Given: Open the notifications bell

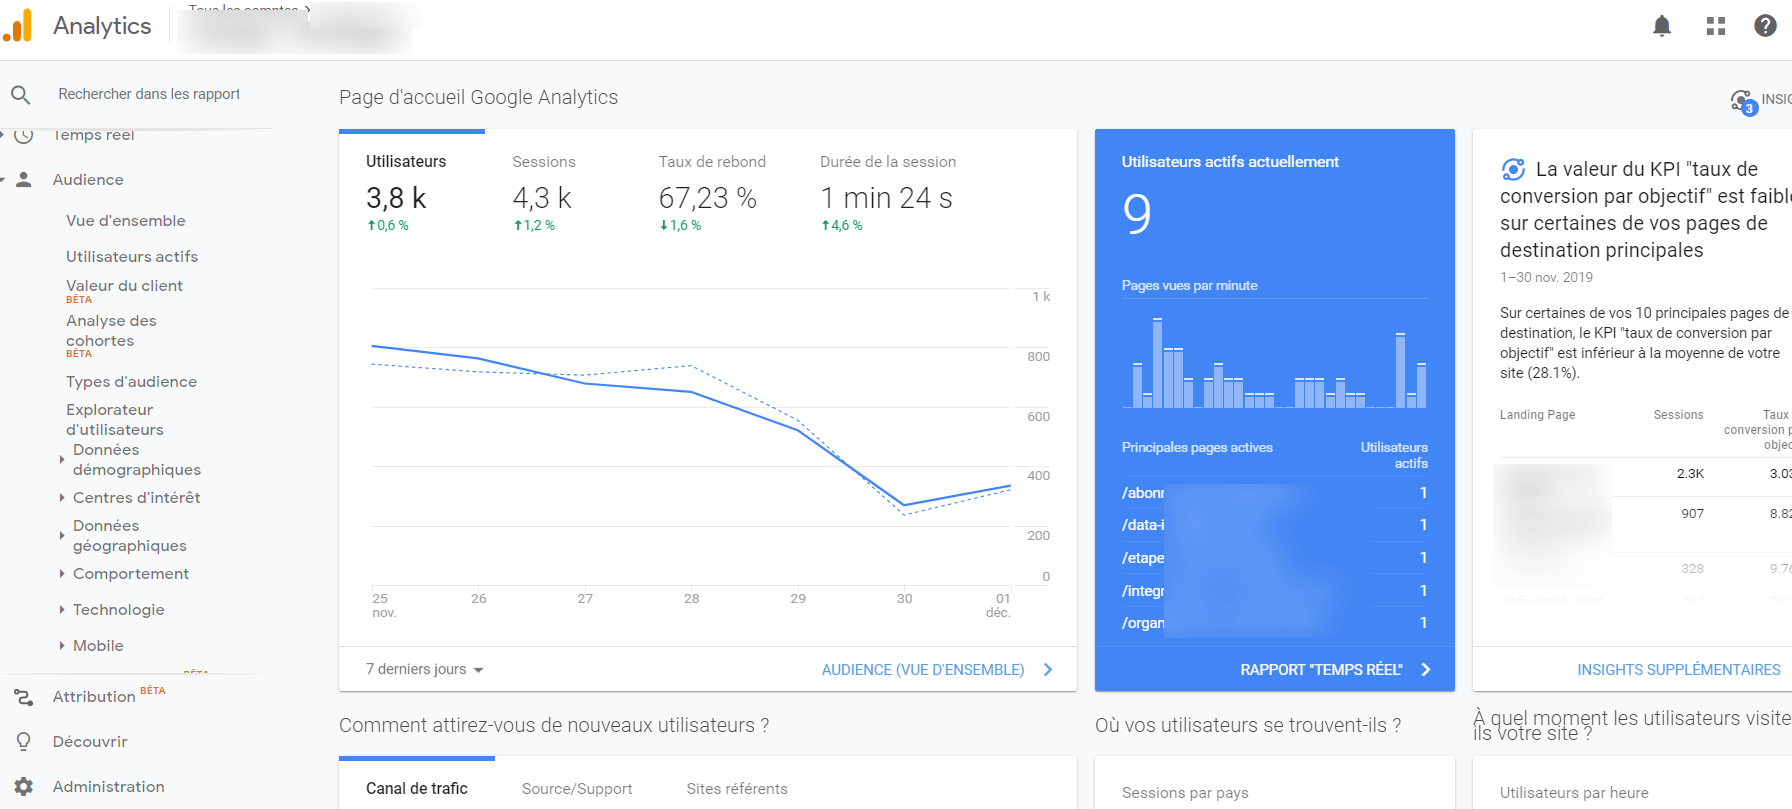Looking at the screenshot, I should (1662, 26).
